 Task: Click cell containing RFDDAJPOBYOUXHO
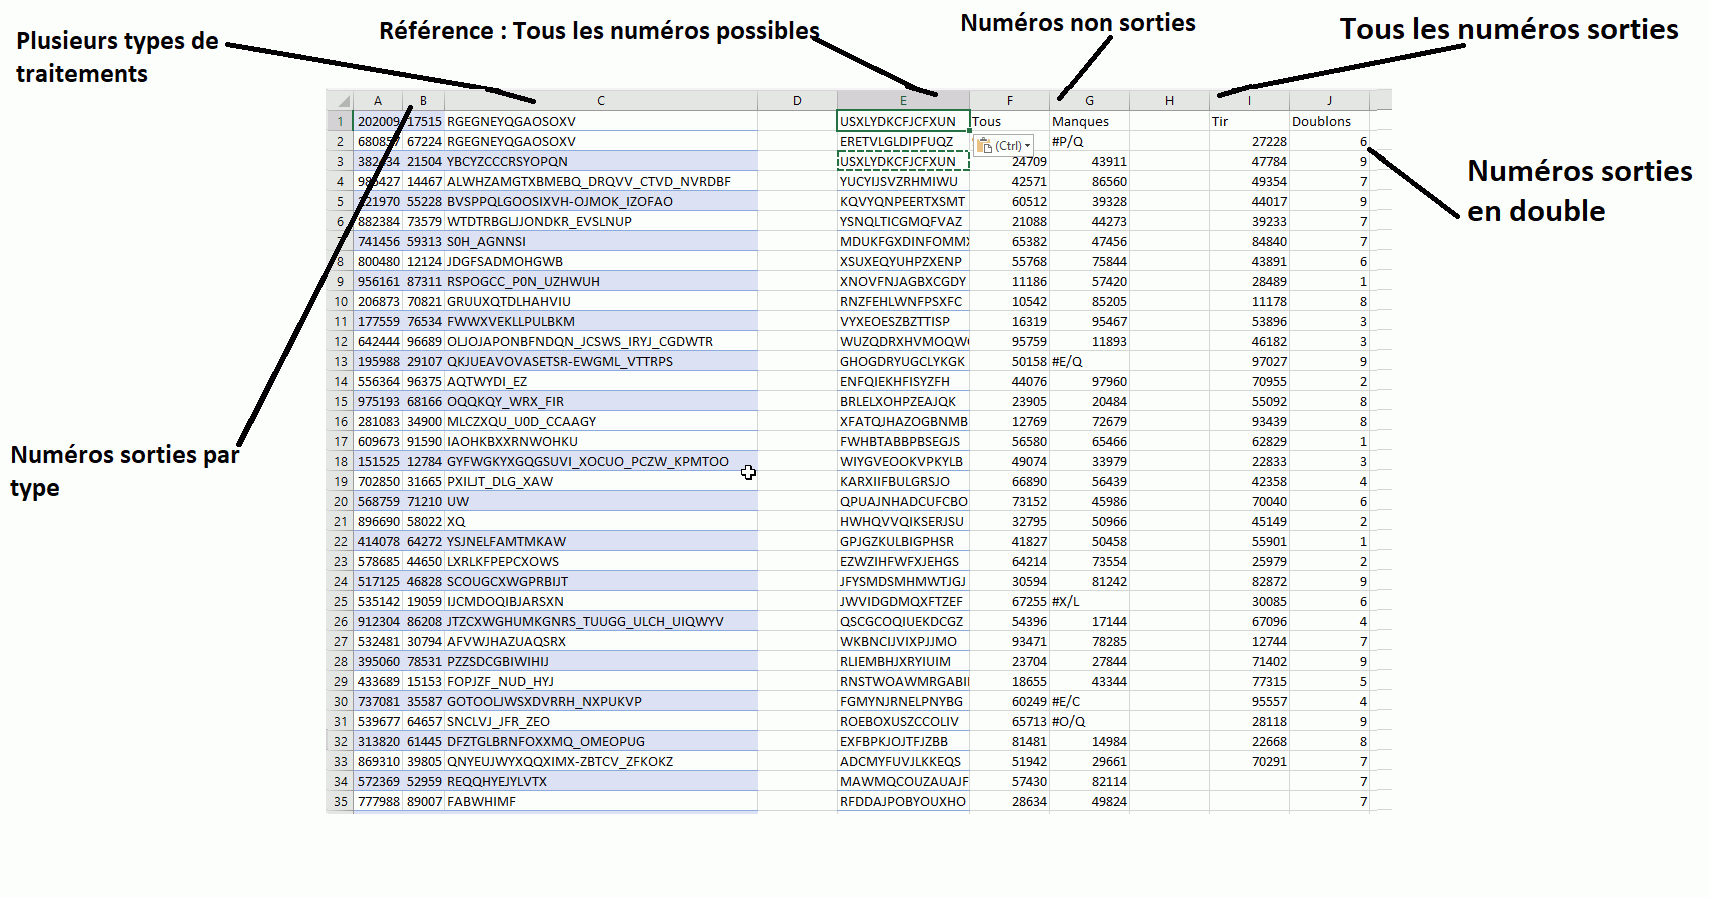coord(903,801)
